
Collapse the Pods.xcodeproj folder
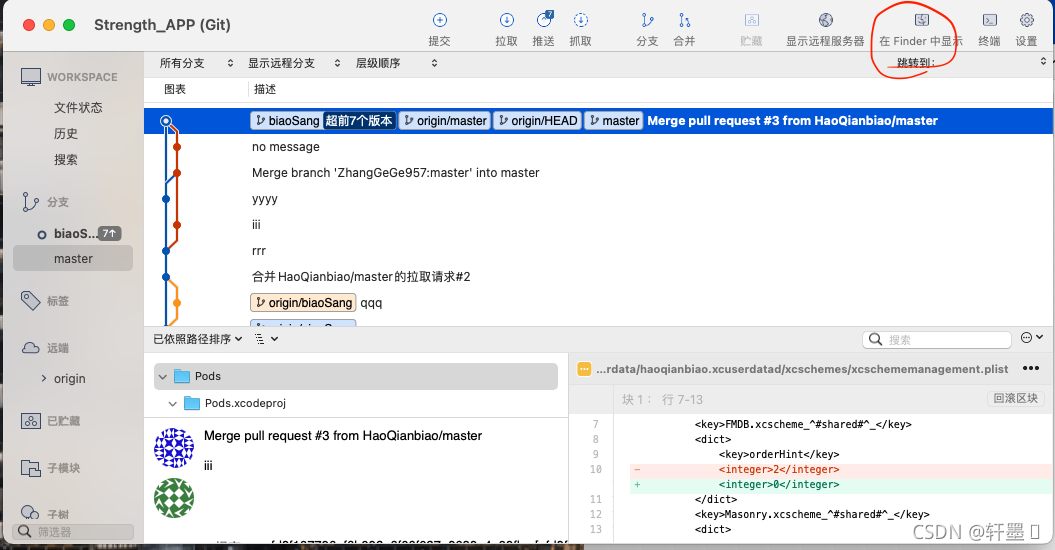[173, 404]
